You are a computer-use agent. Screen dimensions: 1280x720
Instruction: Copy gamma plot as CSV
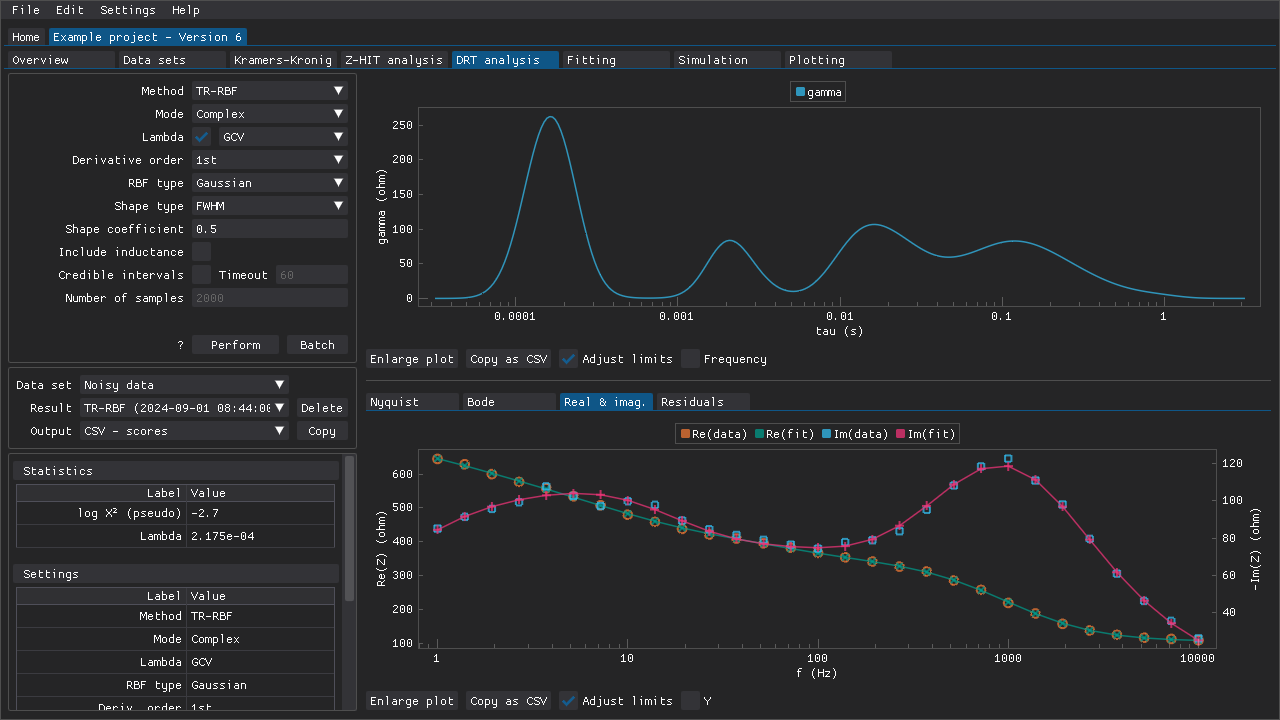pos(509,359)
